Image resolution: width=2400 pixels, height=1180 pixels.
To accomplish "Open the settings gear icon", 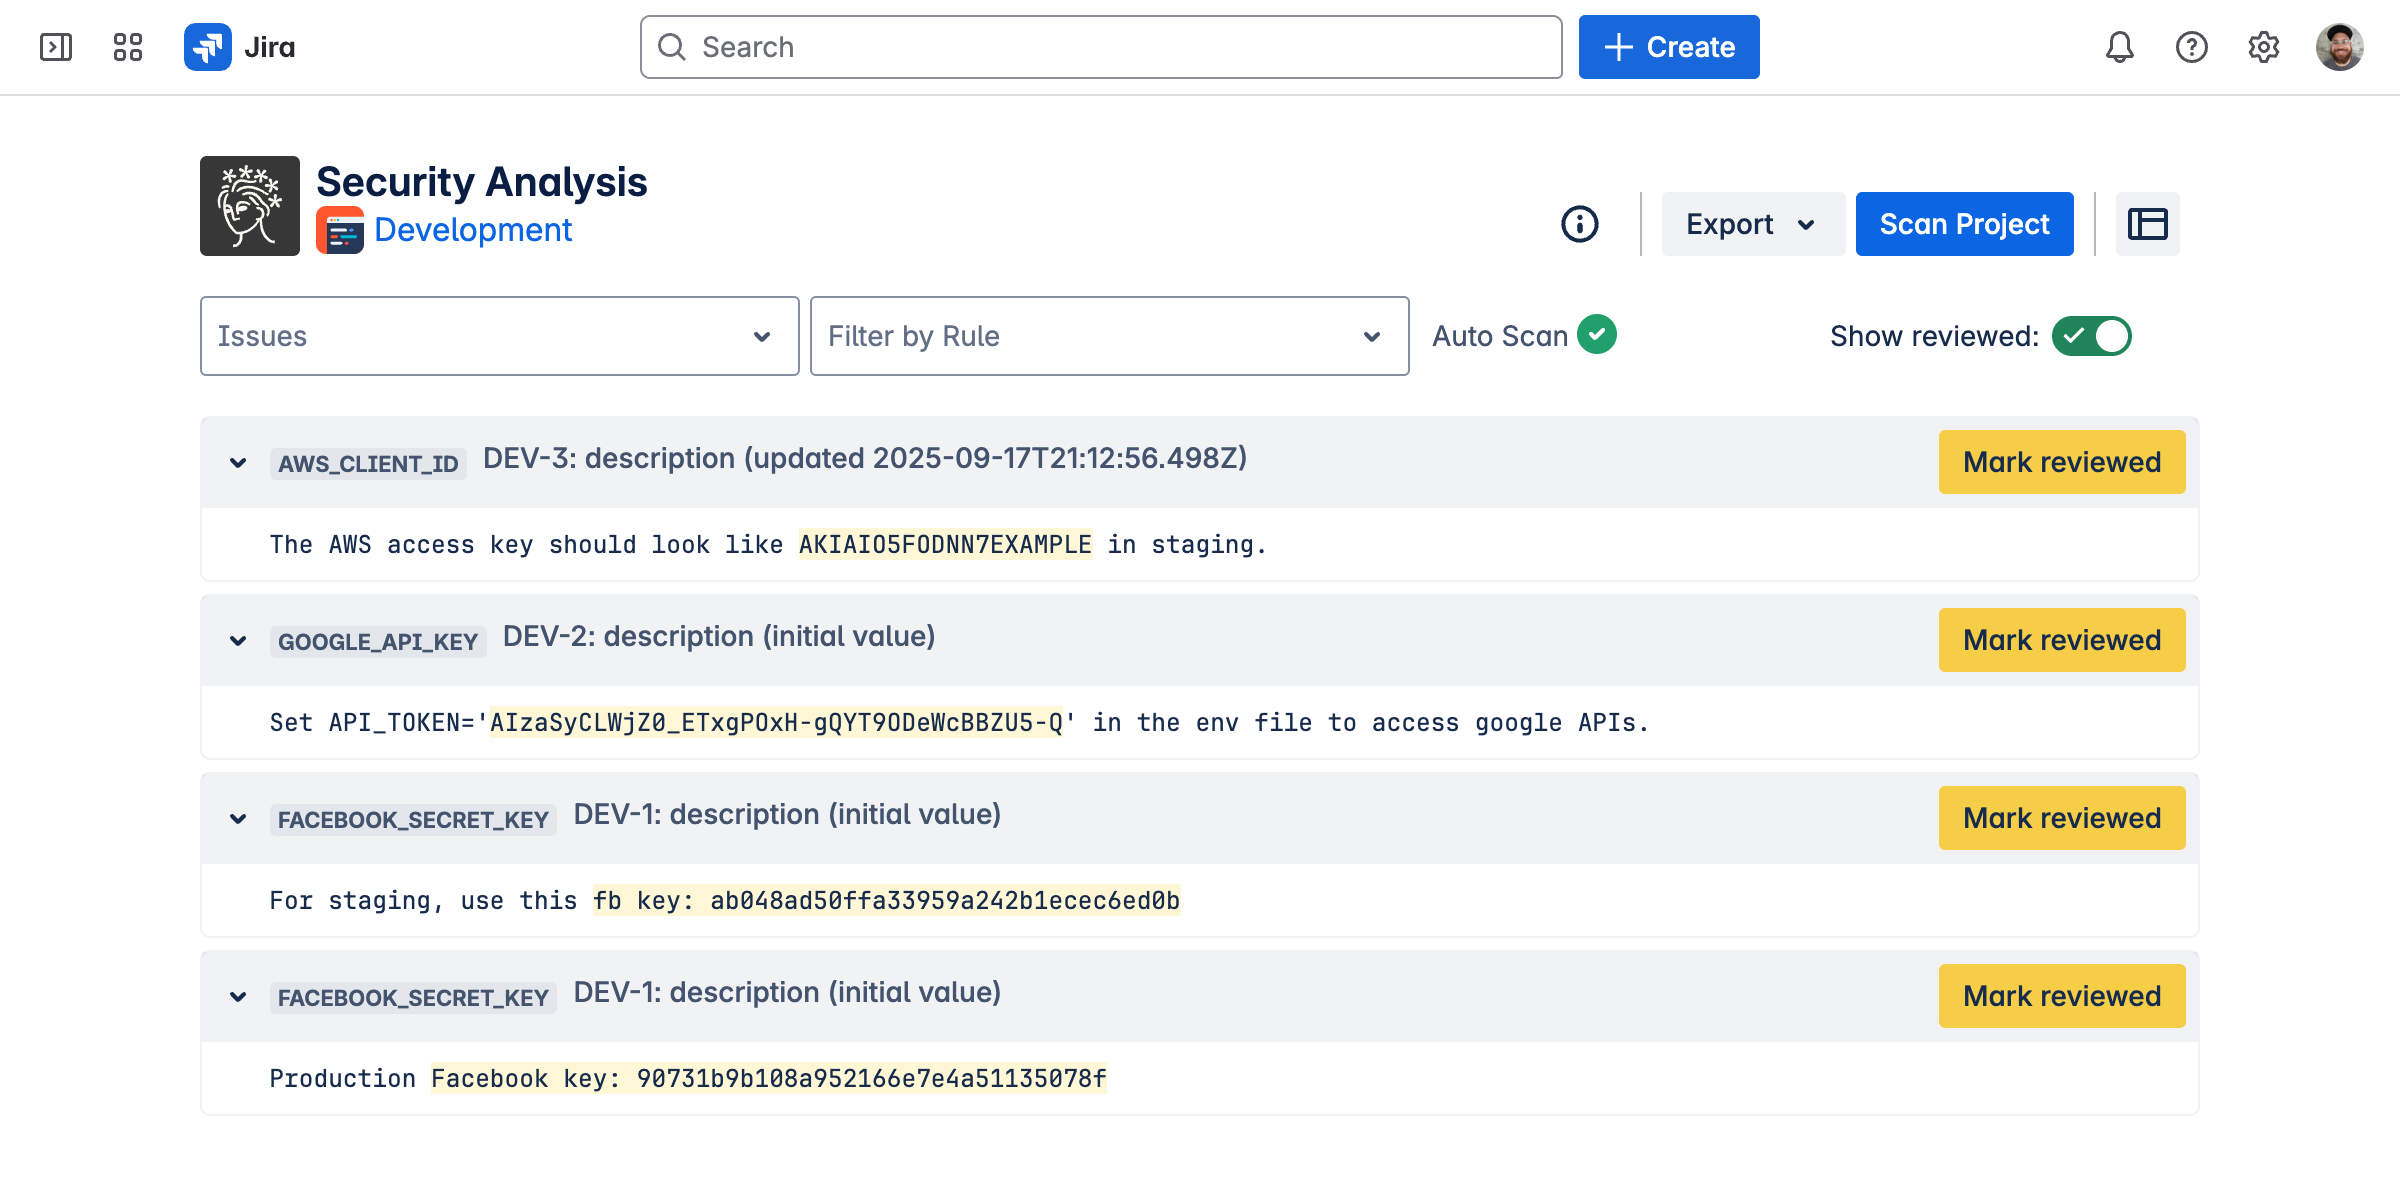I will point(2263,47).
